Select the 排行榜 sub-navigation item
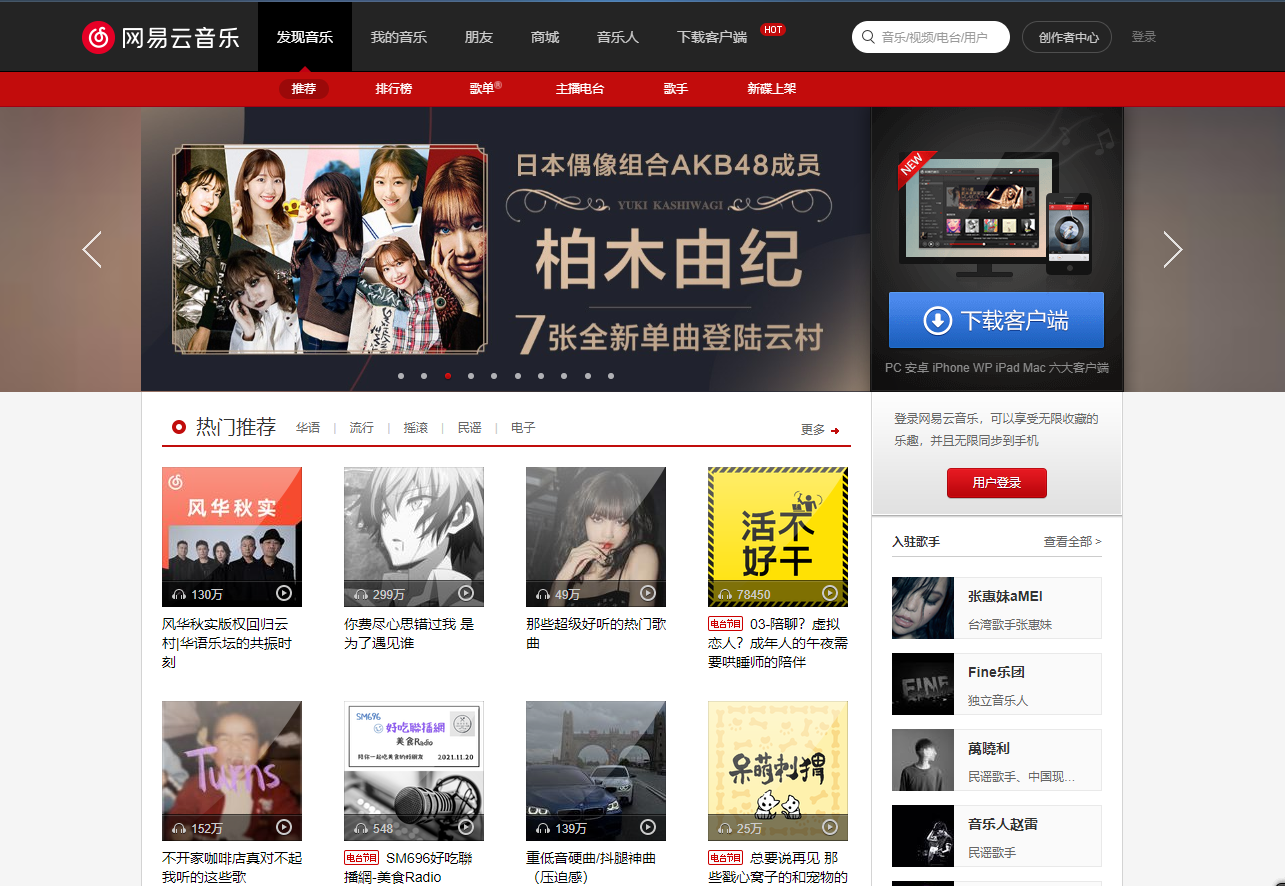Screen dimensions: 1285x886 click(394, 89)
